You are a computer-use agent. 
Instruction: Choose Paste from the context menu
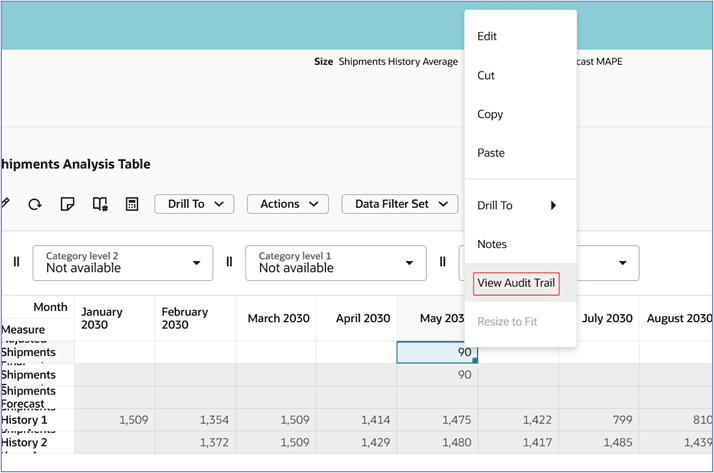click(x=520, y=153)
